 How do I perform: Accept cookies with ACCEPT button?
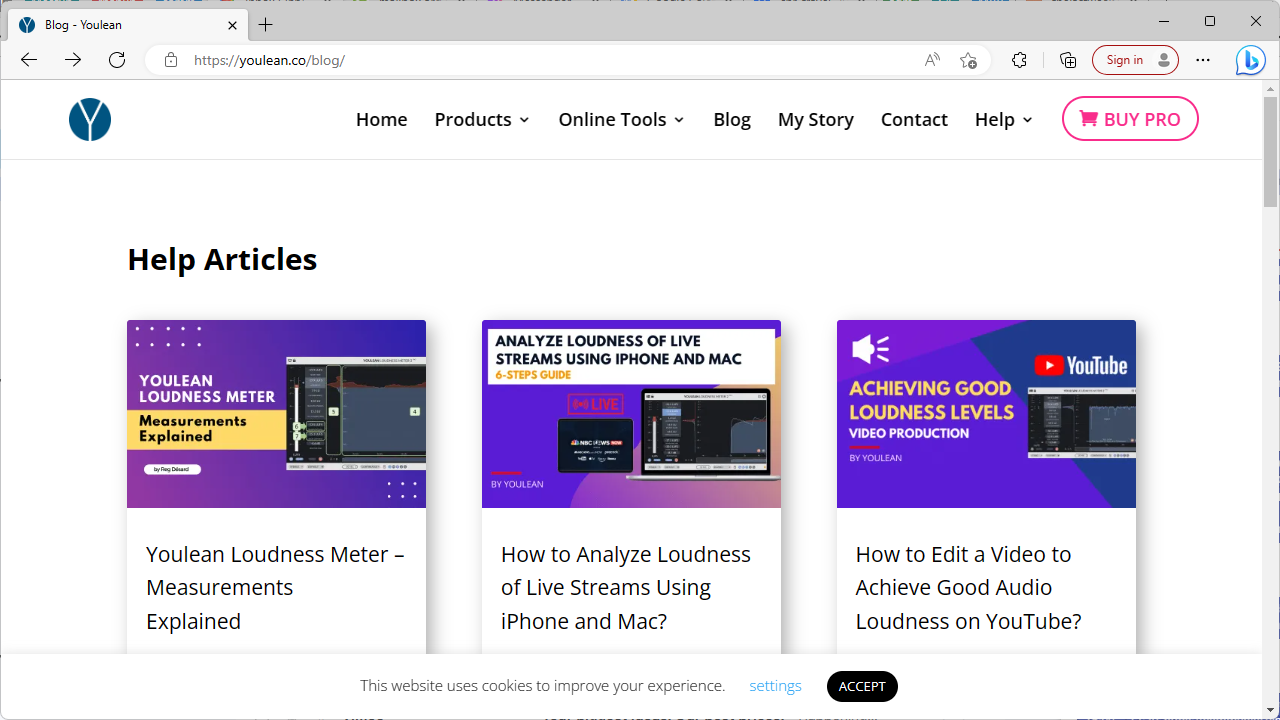[x=862, y=686]
